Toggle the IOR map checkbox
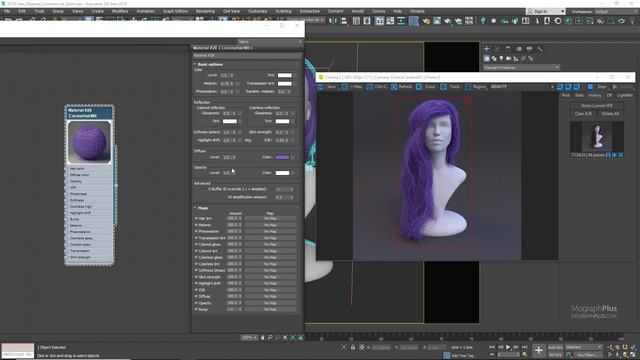 click(196, 290)
